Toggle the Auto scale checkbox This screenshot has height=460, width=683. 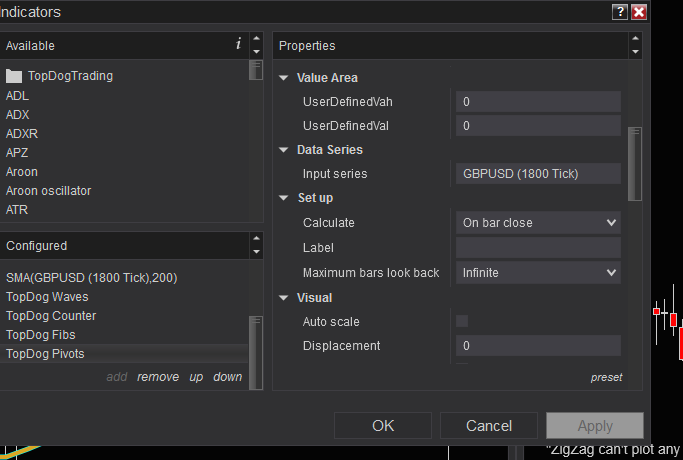pyautogui.click(x=462, y=321)
